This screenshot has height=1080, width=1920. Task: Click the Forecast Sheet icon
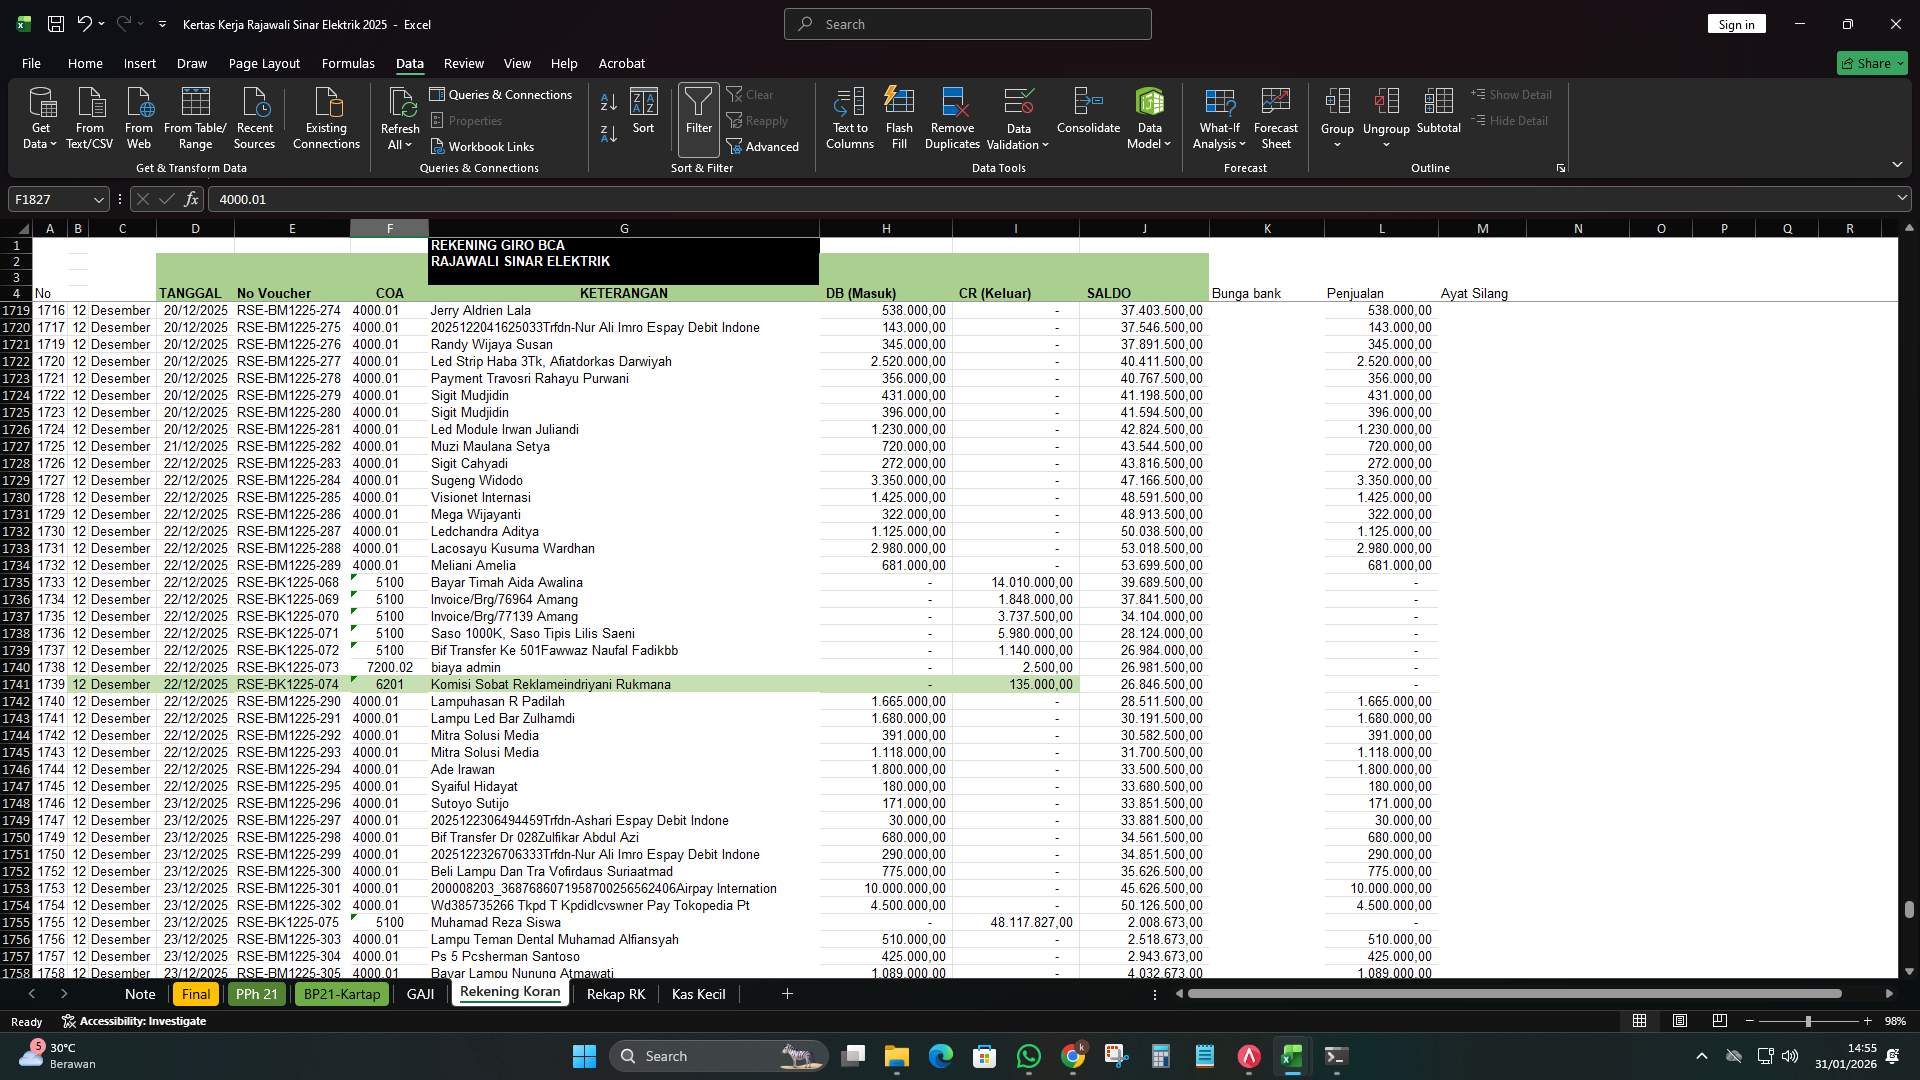[x=1276, y=115]
